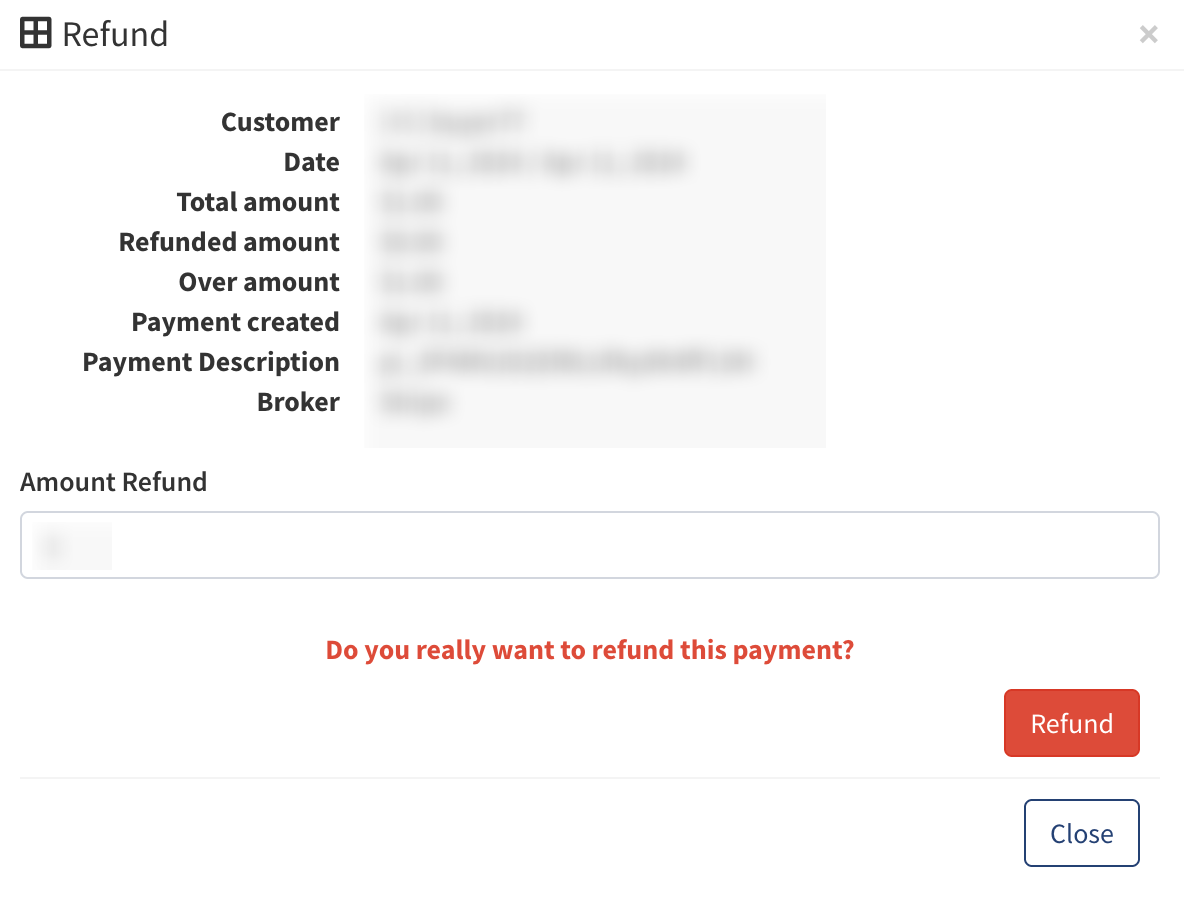Click the Date label
Image resolution: width=1184 pixels, height=910 pixels.
[311, 162]
